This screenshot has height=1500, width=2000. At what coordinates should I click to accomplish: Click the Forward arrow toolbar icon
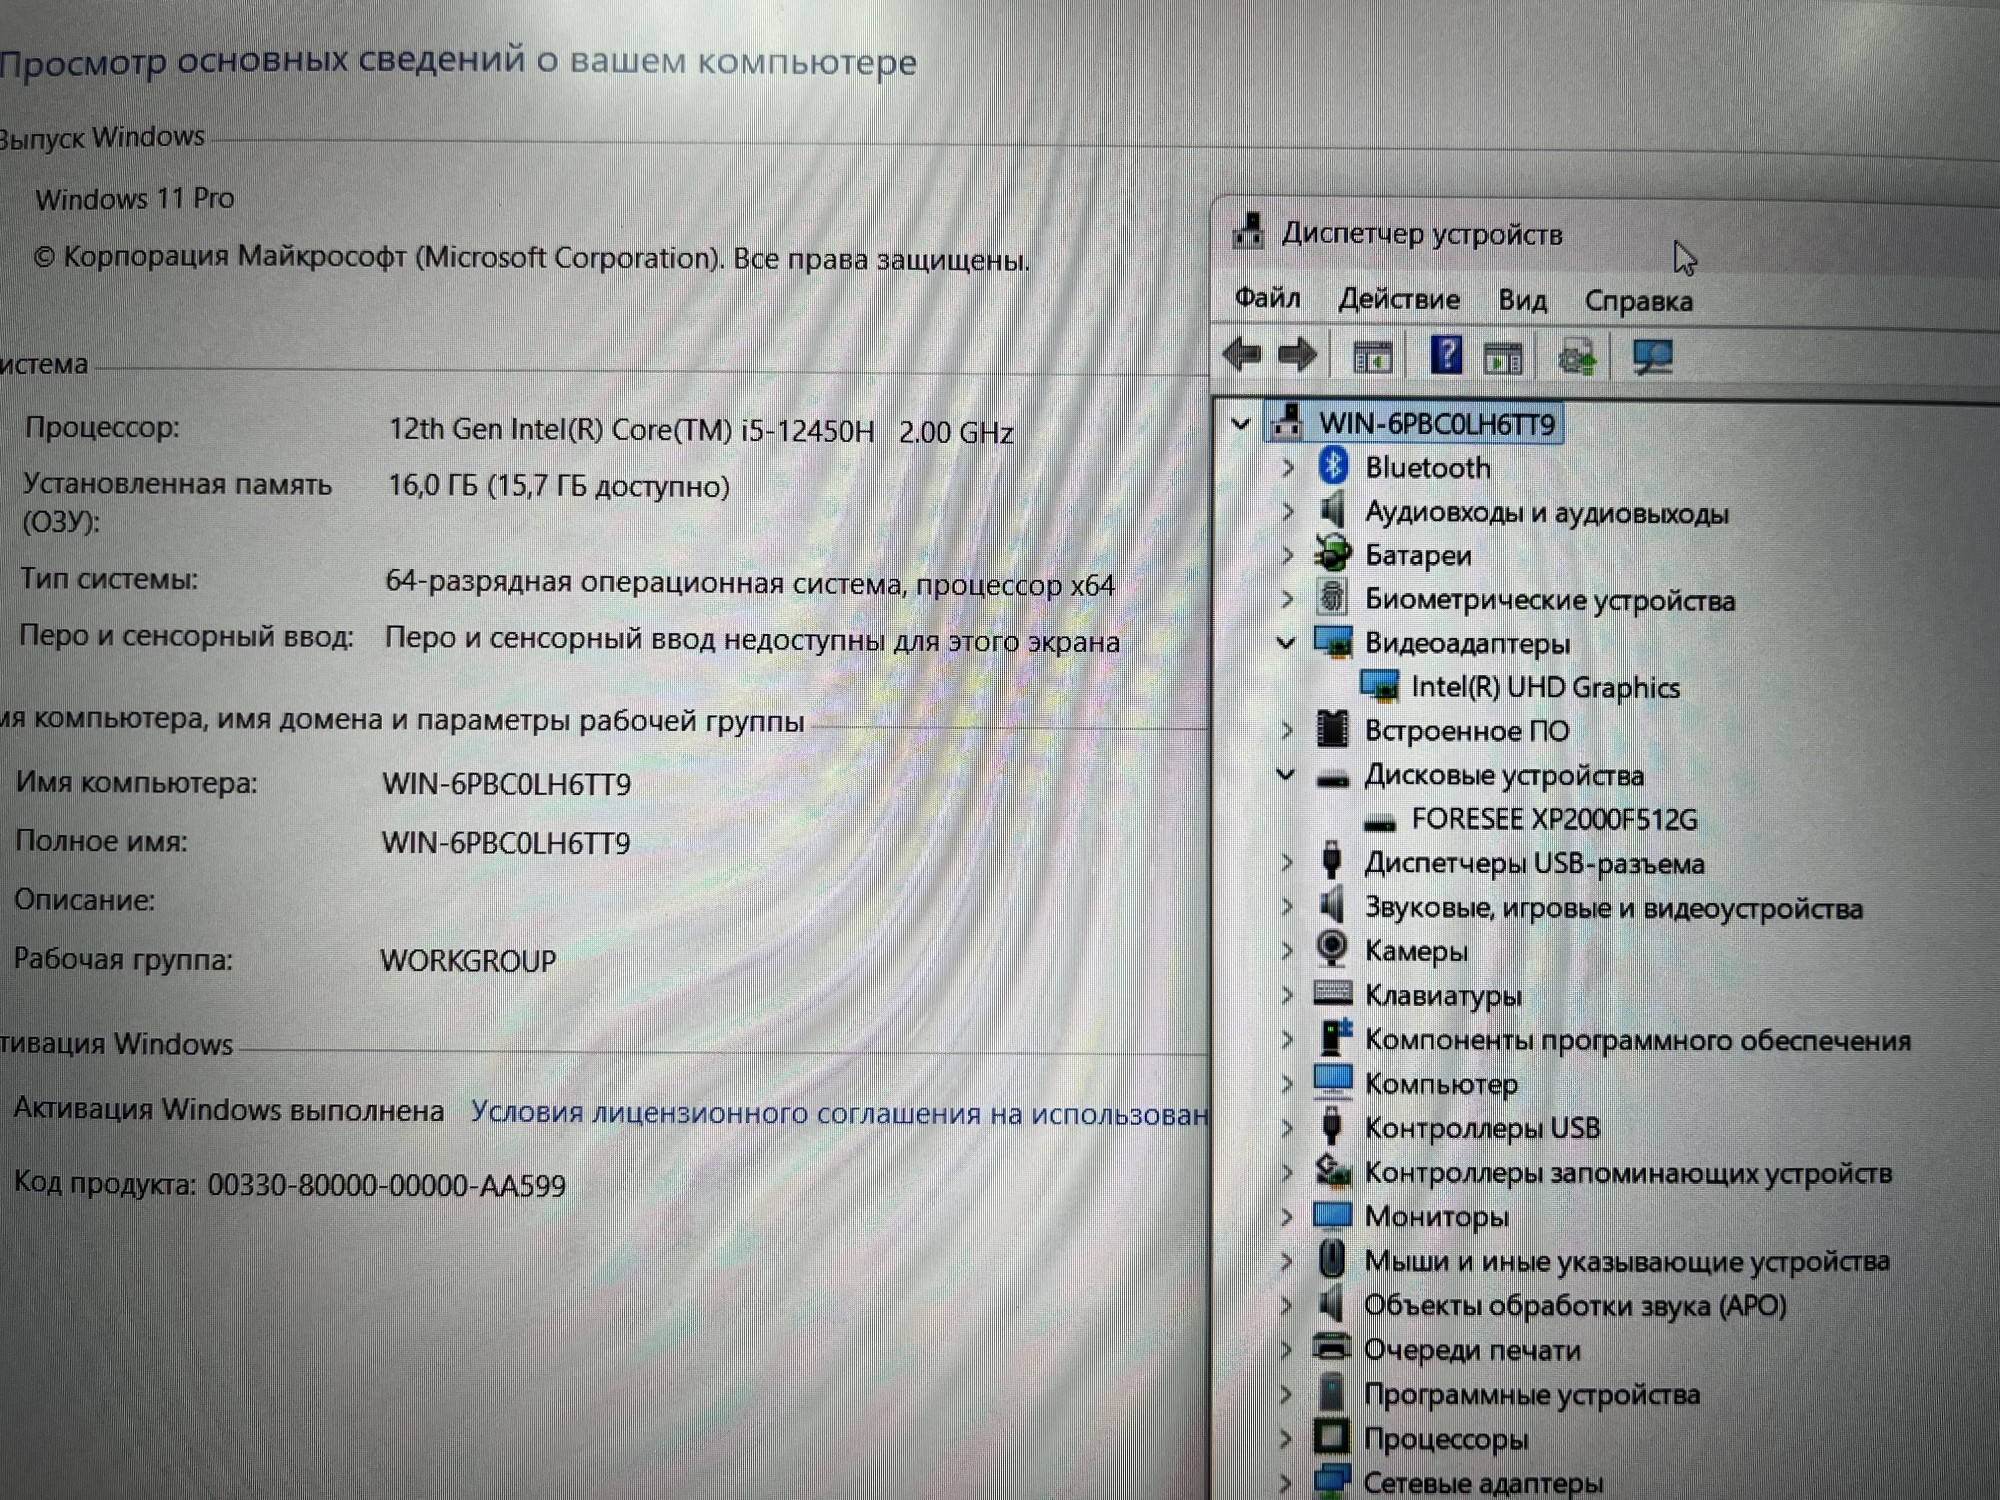coord(1298,355)
